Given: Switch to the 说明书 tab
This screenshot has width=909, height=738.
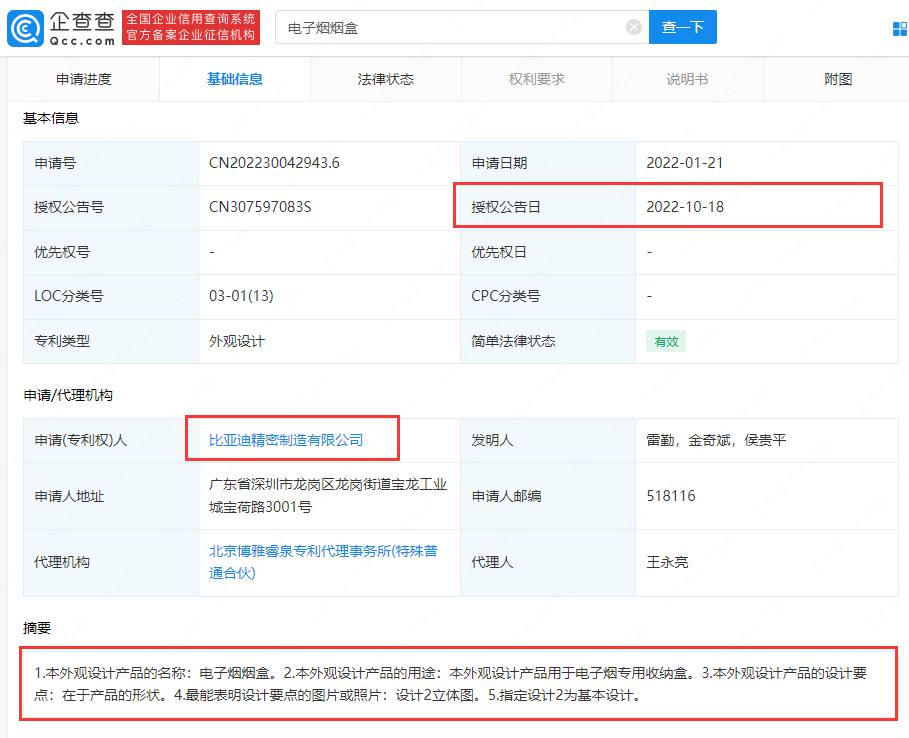Looking at the screenshot, I should [687, 79].
